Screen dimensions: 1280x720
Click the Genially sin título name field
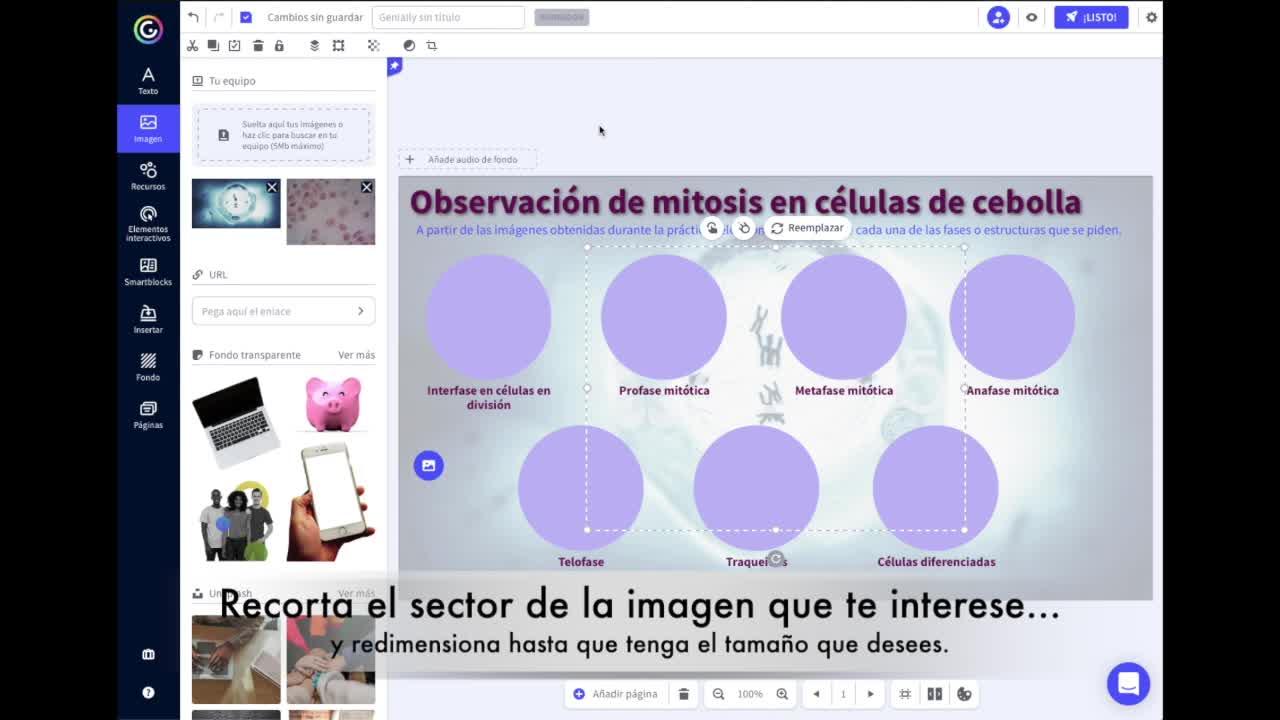[x=448, y=17]
